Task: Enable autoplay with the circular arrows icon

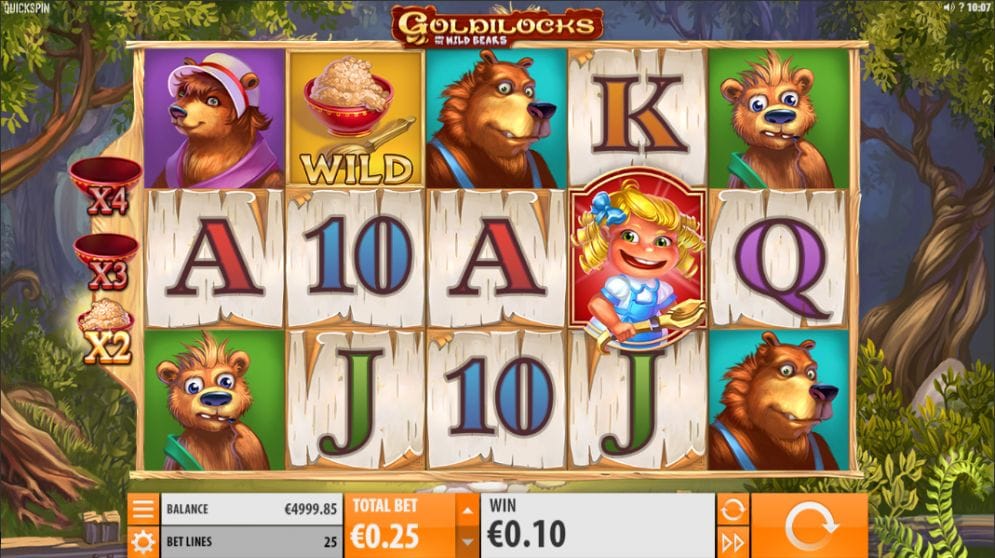Action: (x=732, y=509)
